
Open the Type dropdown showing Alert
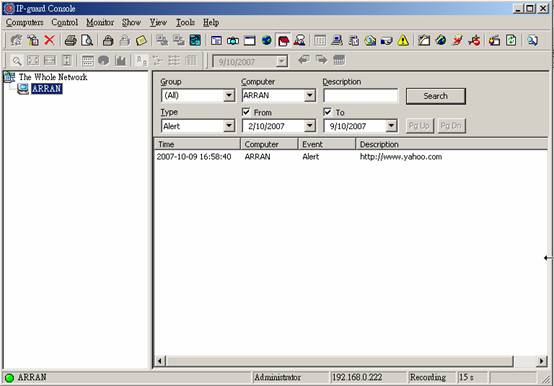tap(229, 126)
